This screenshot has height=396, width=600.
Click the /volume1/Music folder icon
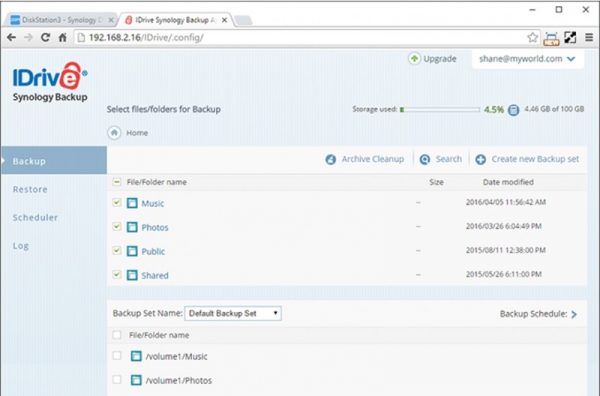coord(136,356)
